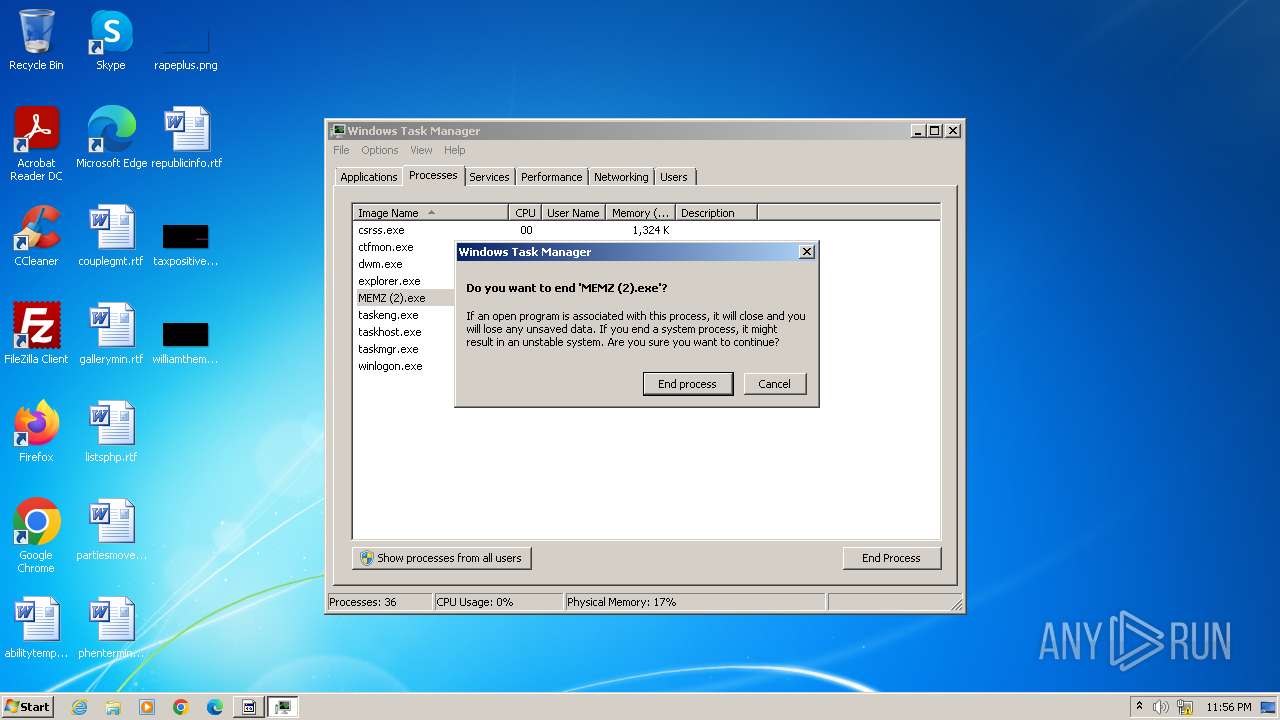The height and width of the screenshot is (720, 1280).
Task: Switch to the Networking tab
Action: click(x=621, y=177)
